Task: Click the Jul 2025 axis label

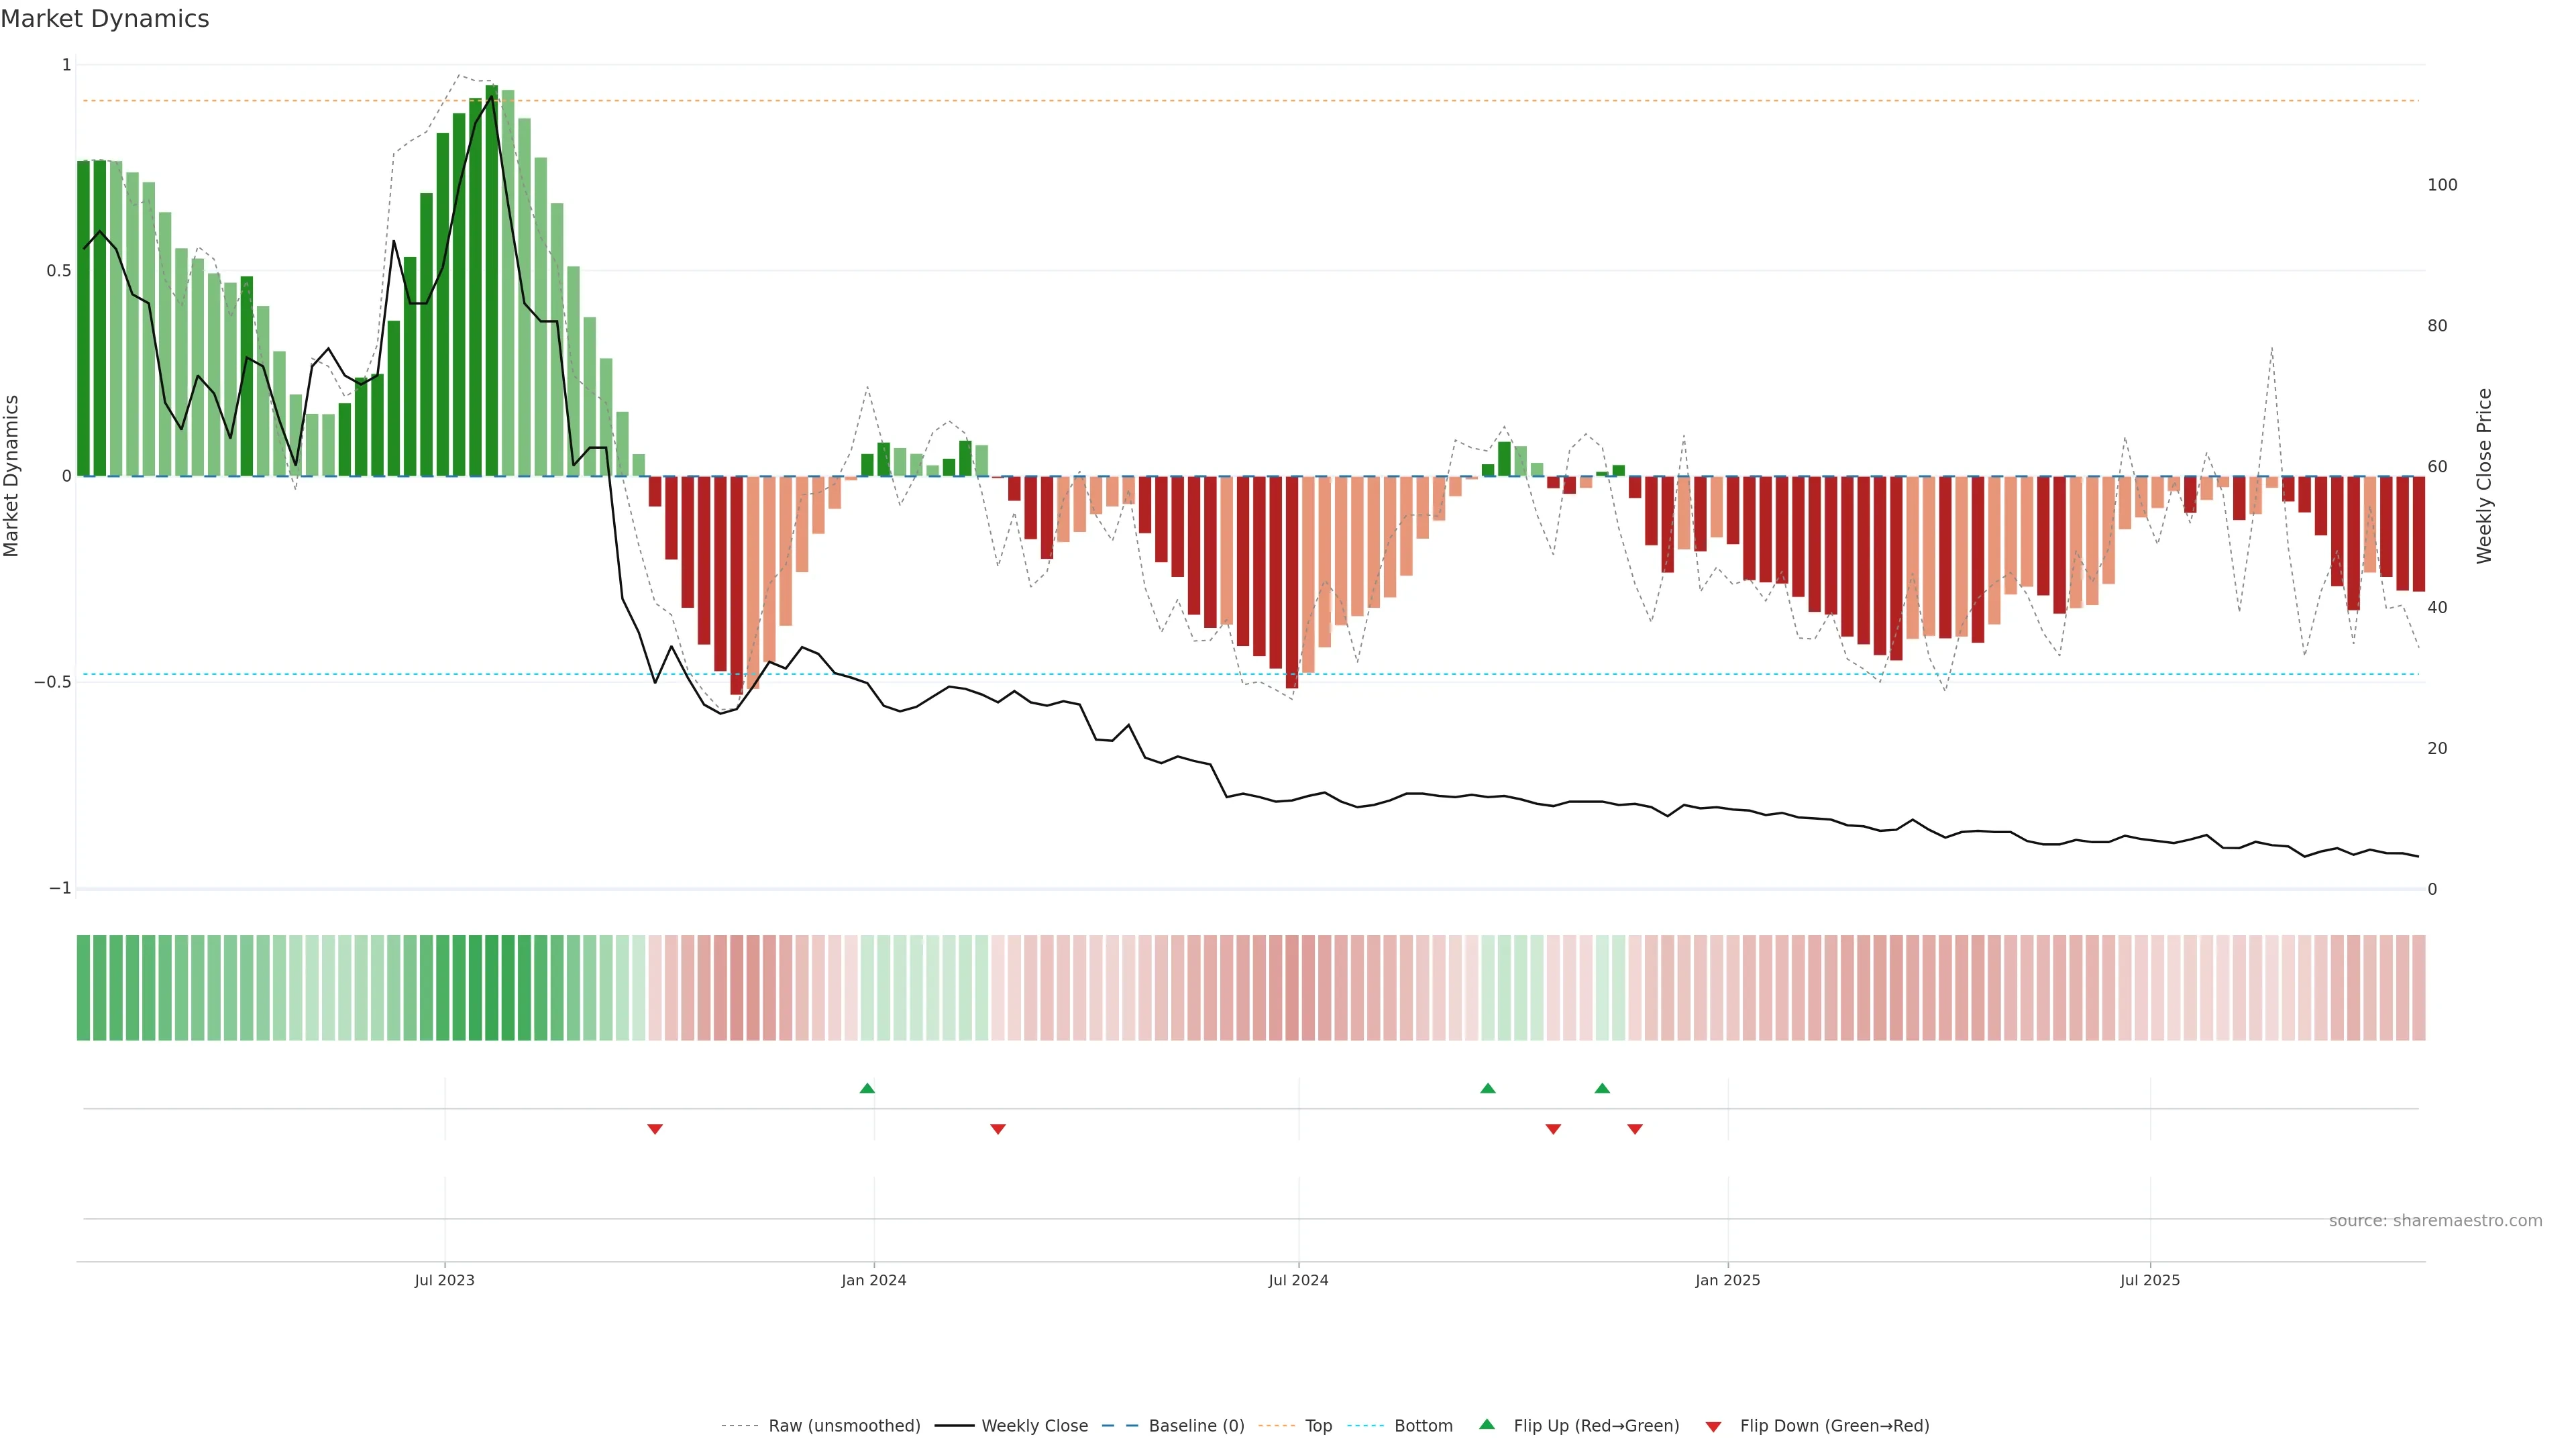Action: (x=2149, y=1280)
